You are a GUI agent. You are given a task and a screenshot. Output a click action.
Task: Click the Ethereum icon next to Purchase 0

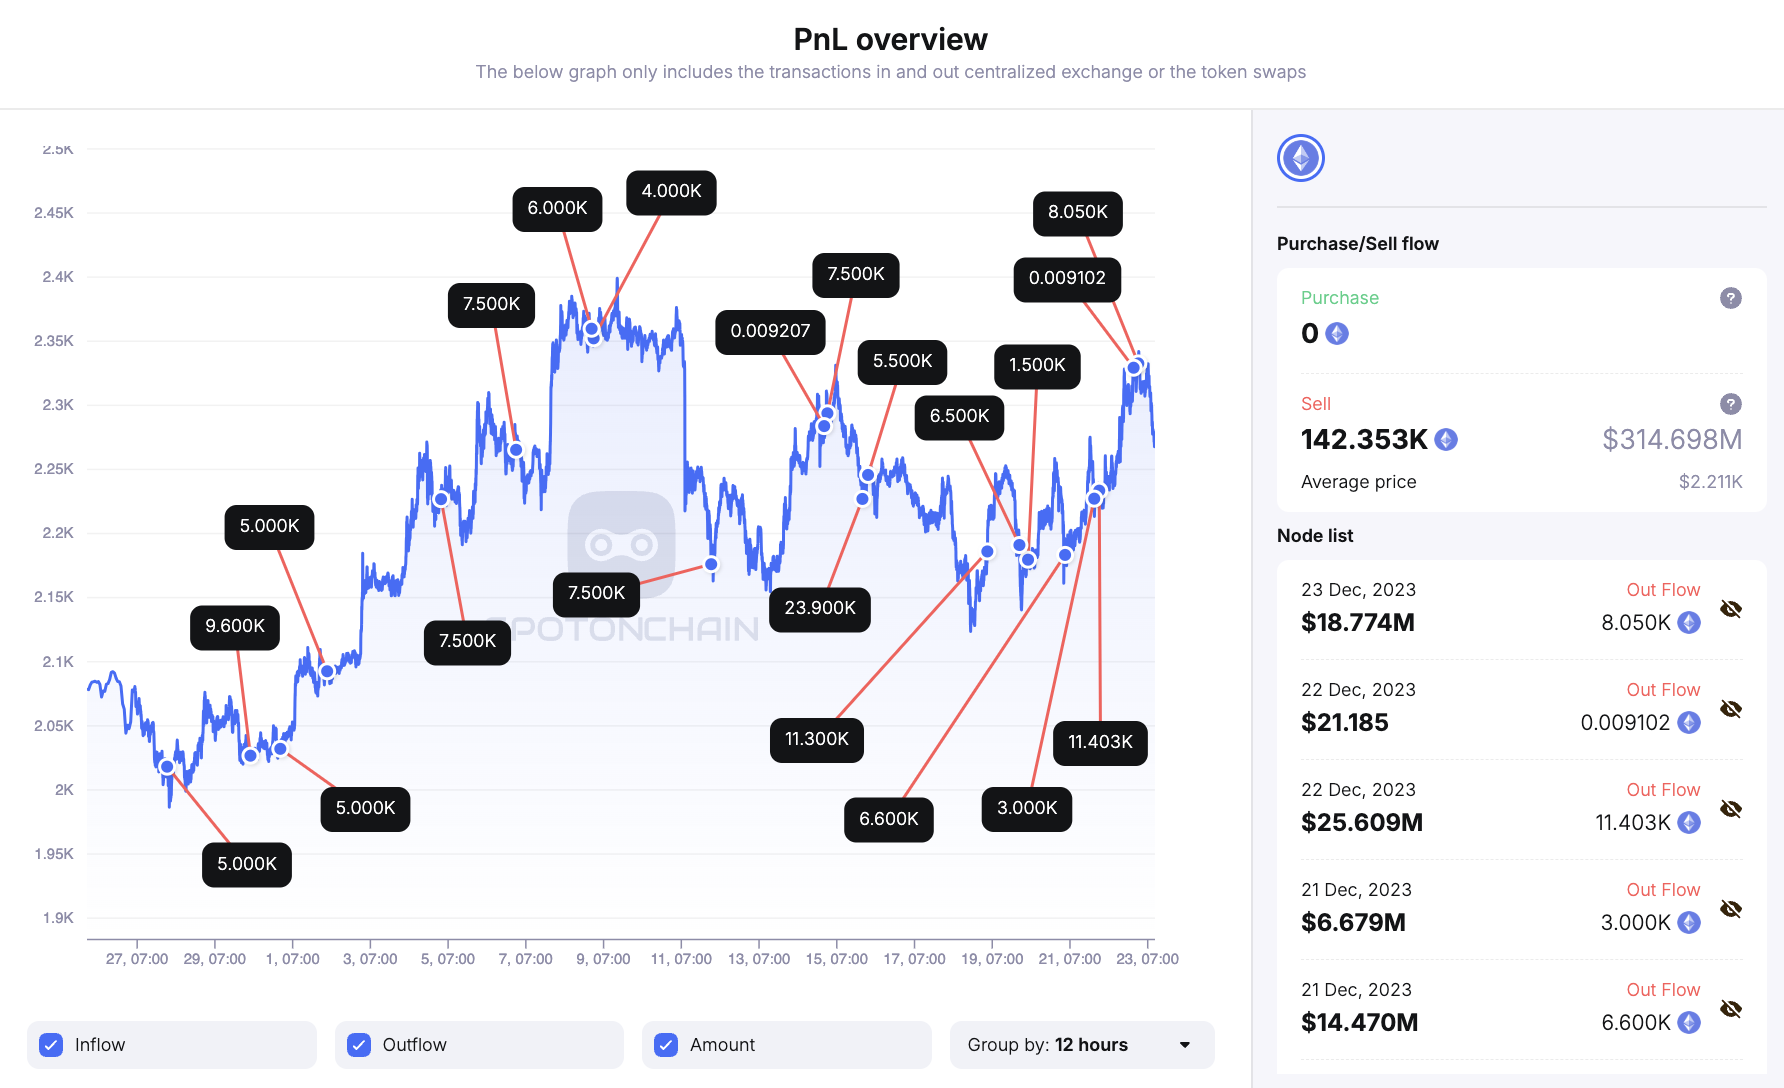pos(1337,333)
